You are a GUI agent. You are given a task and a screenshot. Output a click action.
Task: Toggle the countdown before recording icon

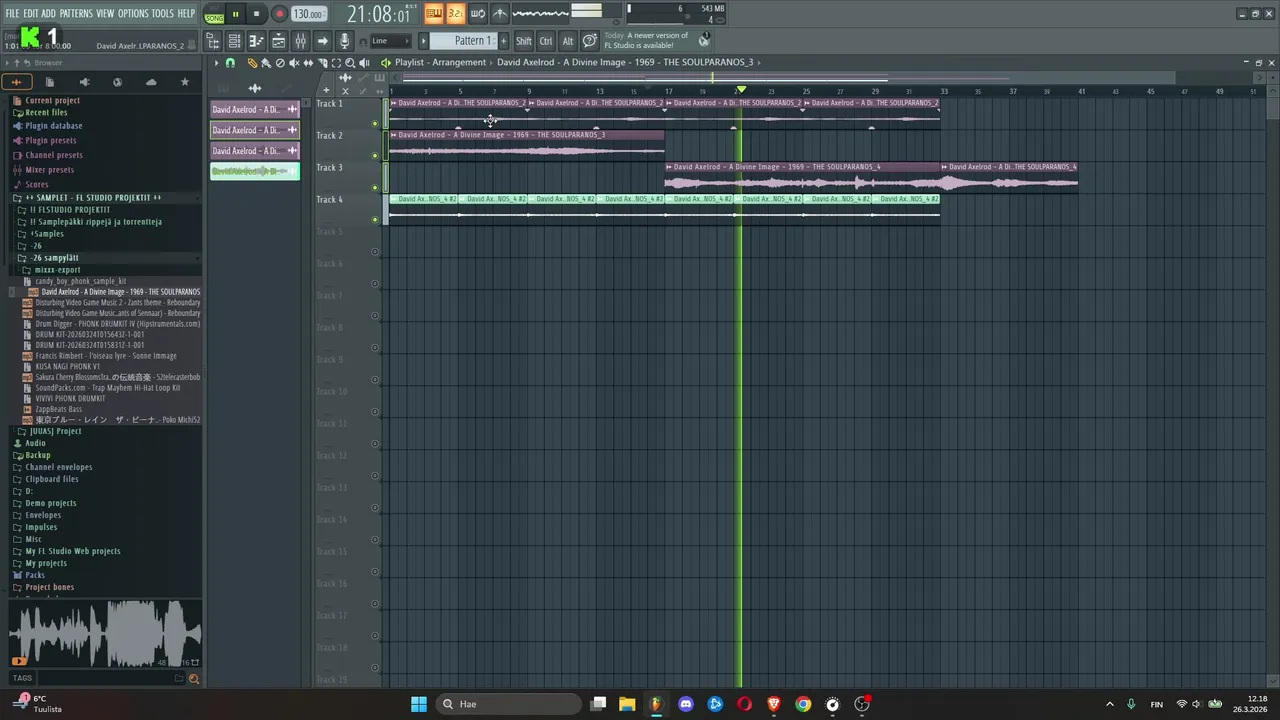[x=456, y=14]
